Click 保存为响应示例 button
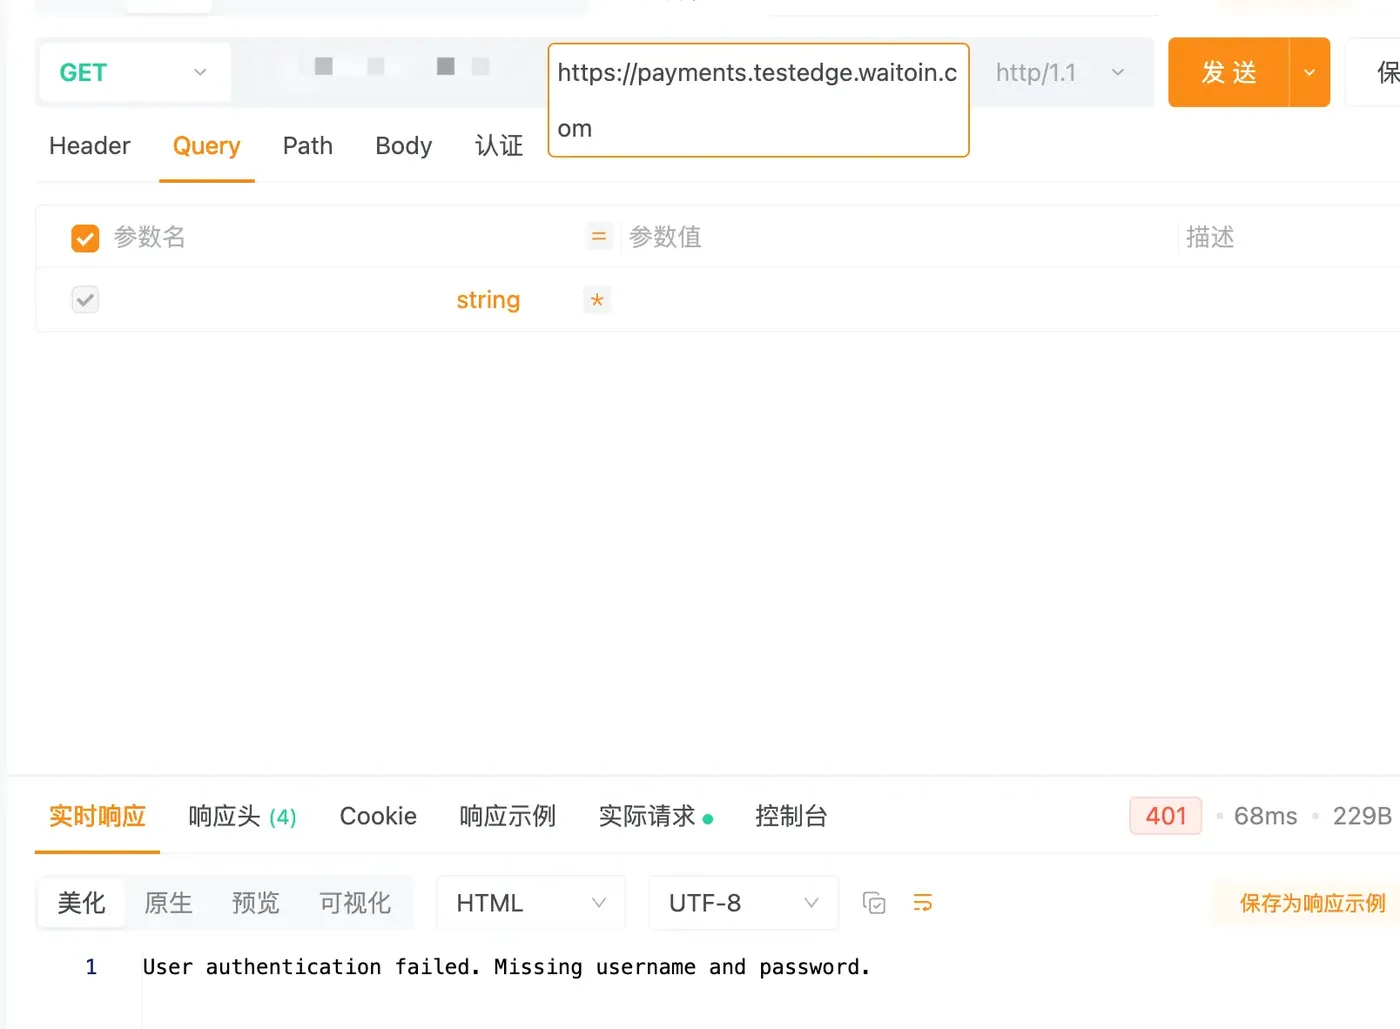1400x1029 pixels. coord(1313,904)
